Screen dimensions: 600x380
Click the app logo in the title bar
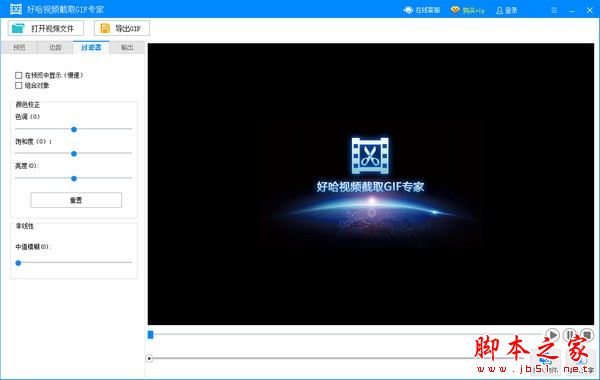click(16, 9)
